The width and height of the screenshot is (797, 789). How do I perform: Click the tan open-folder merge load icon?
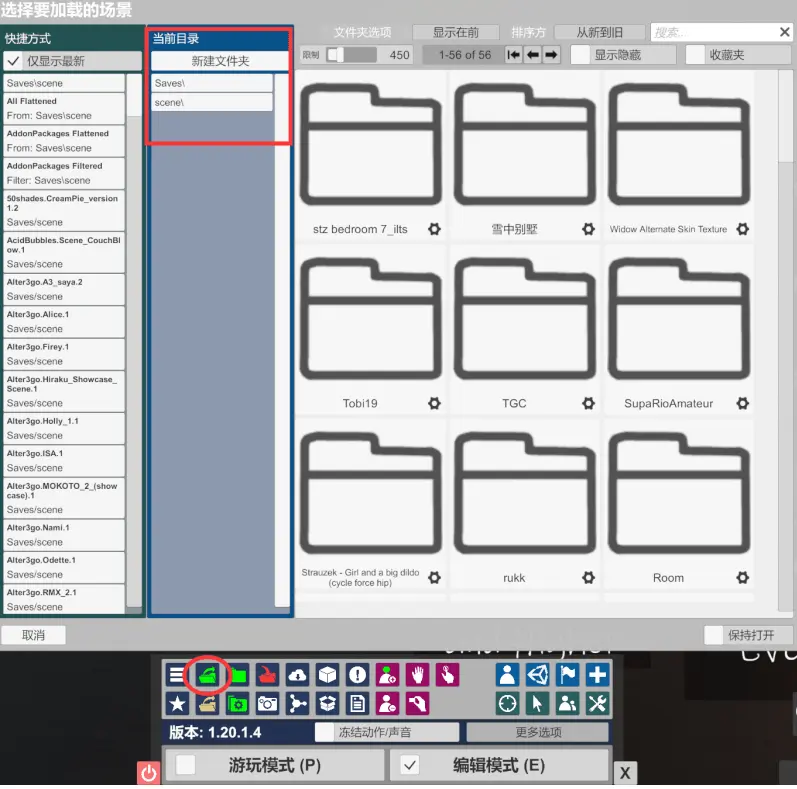coord(207,704)
